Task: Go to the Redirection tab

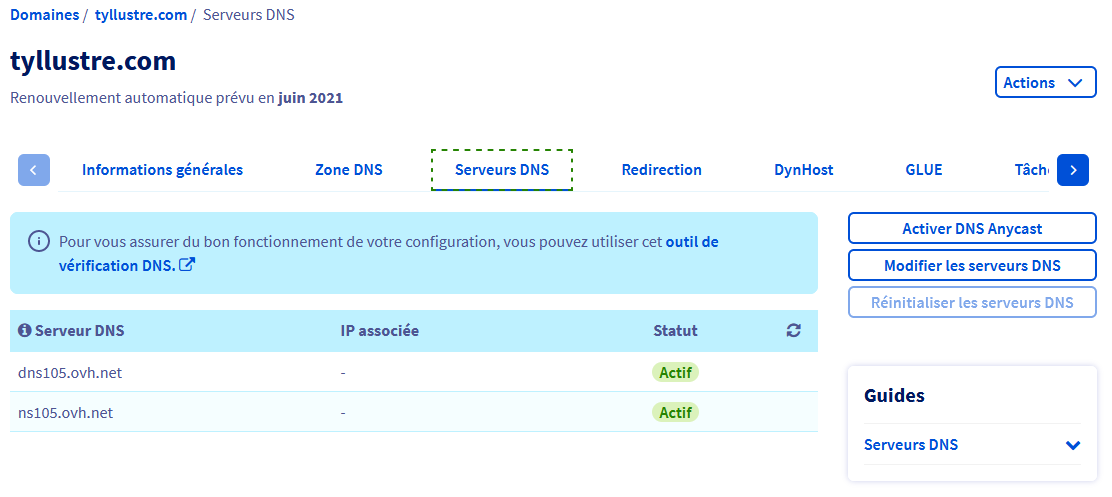Action: [x=661, y=170]
